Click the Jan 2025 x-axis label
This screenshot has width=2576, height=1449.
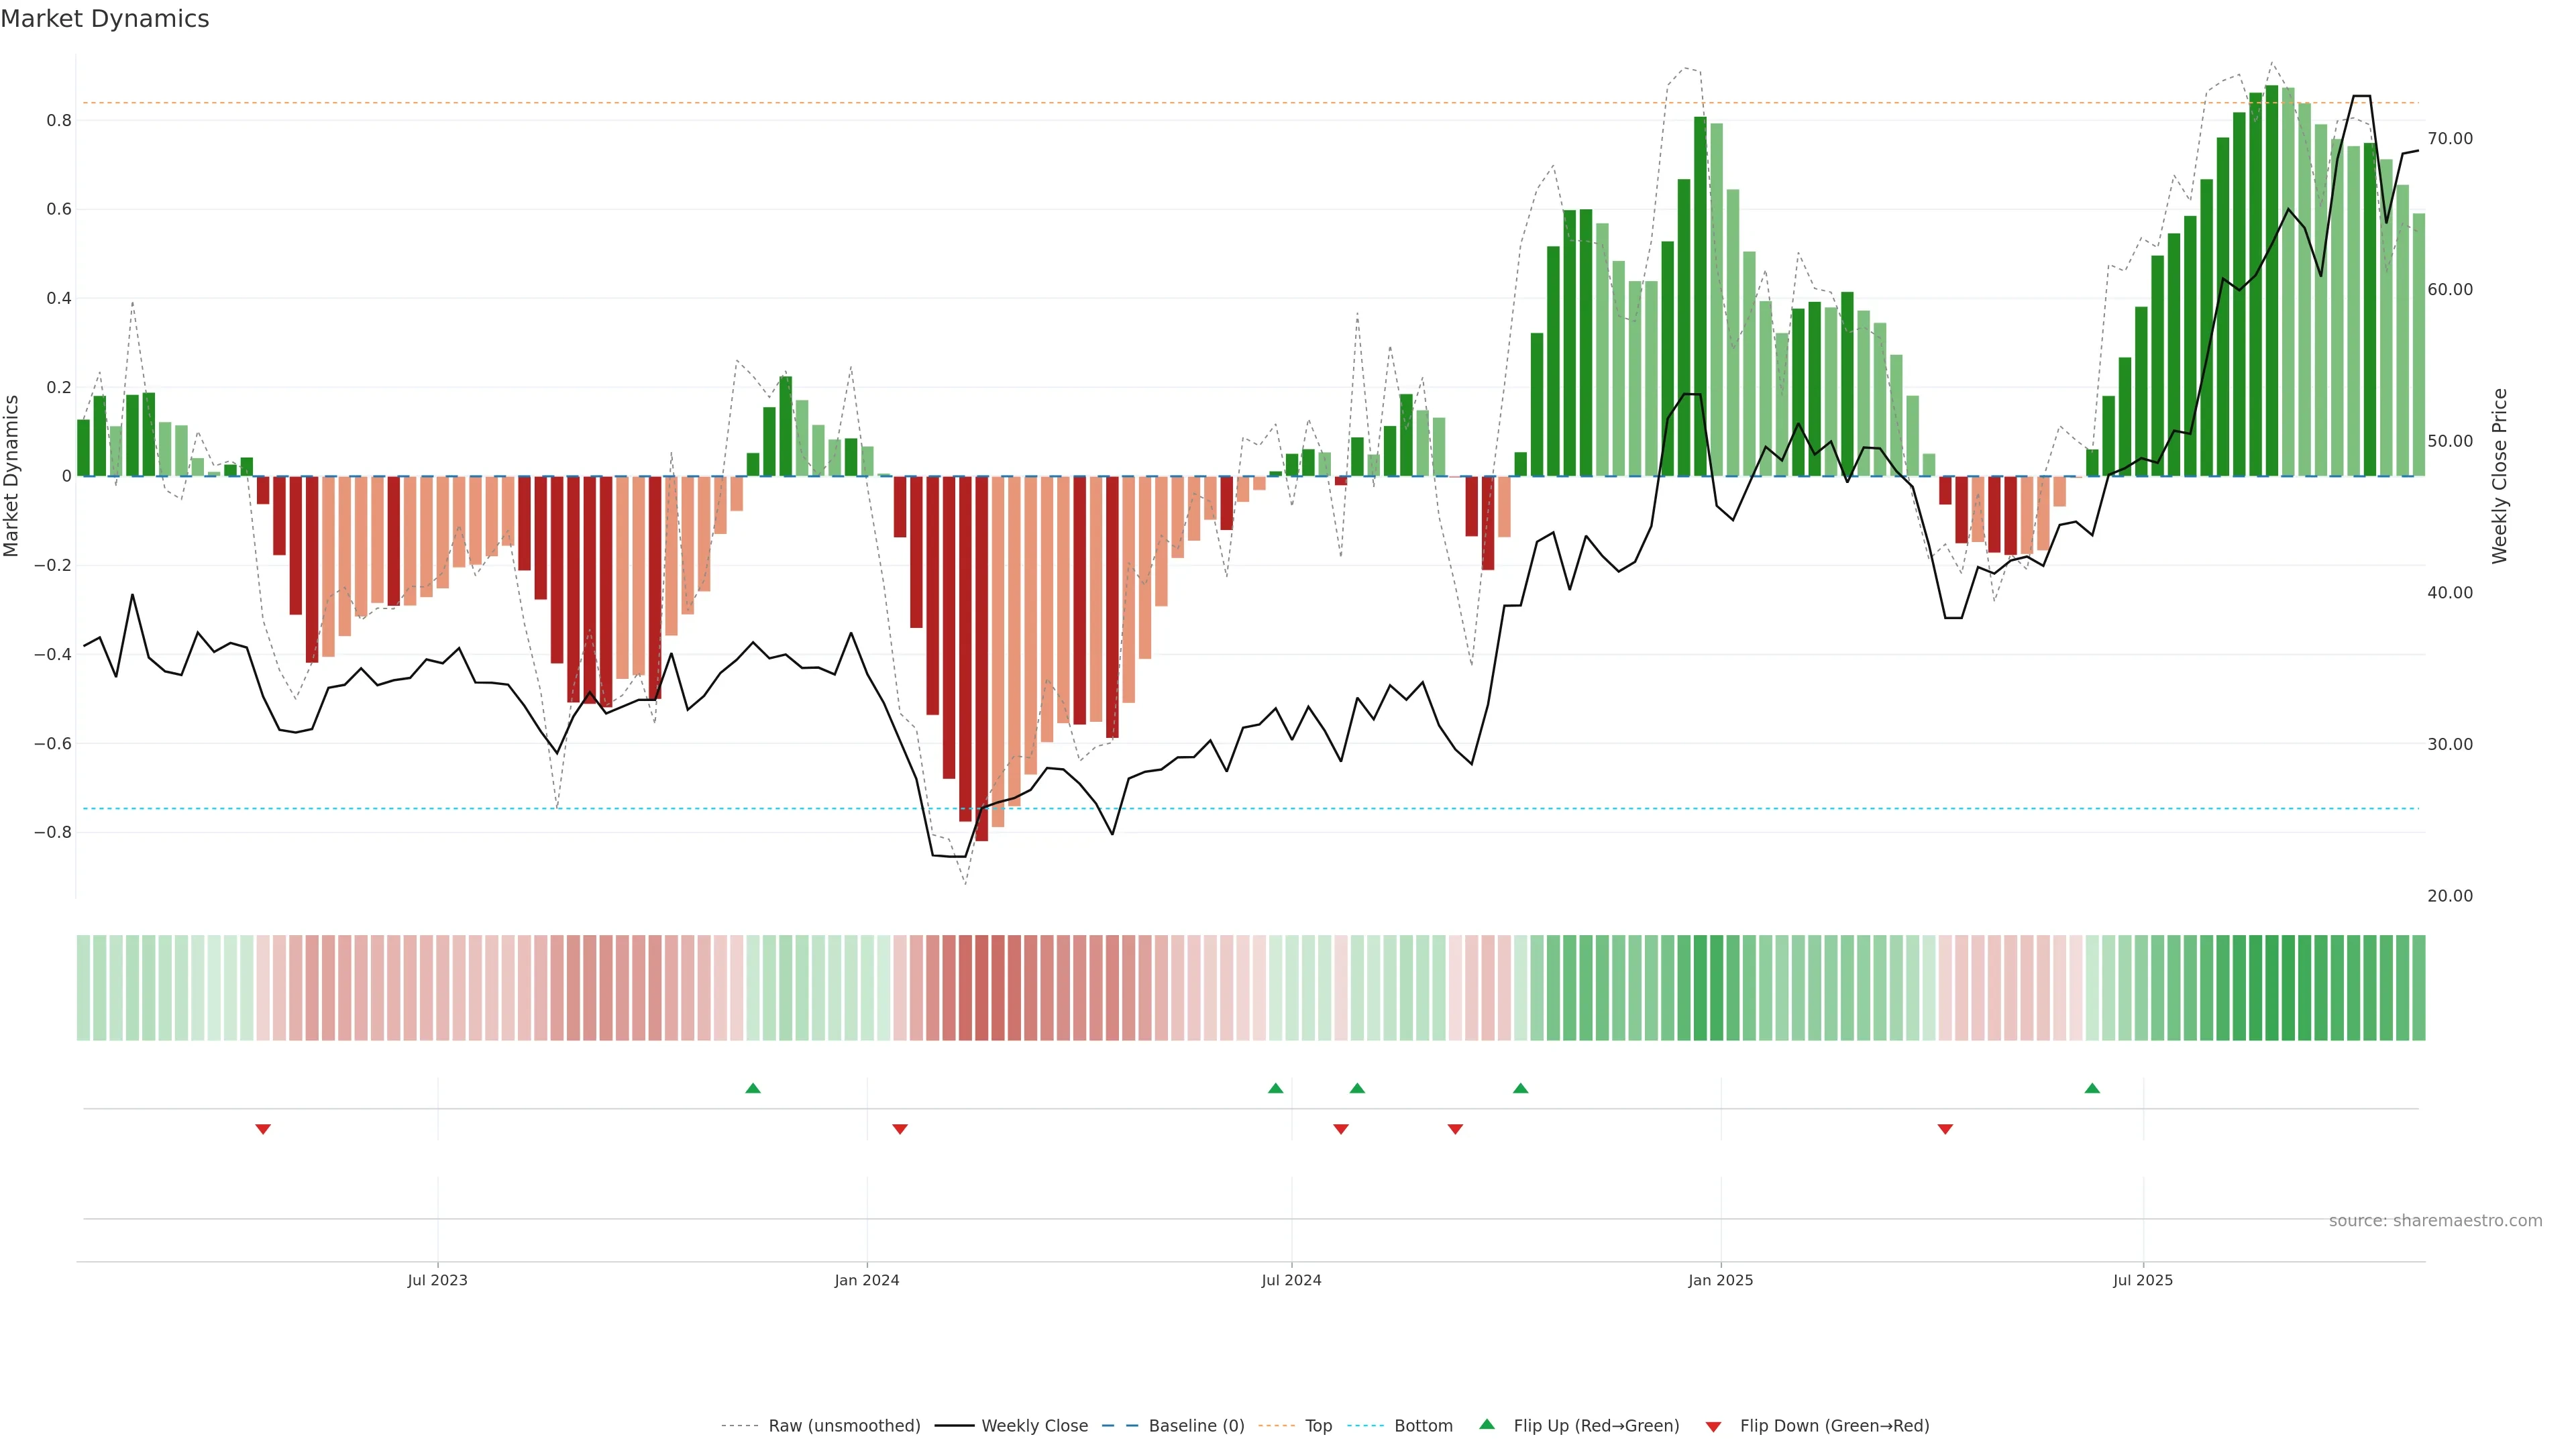(x=1720, y=1280)
